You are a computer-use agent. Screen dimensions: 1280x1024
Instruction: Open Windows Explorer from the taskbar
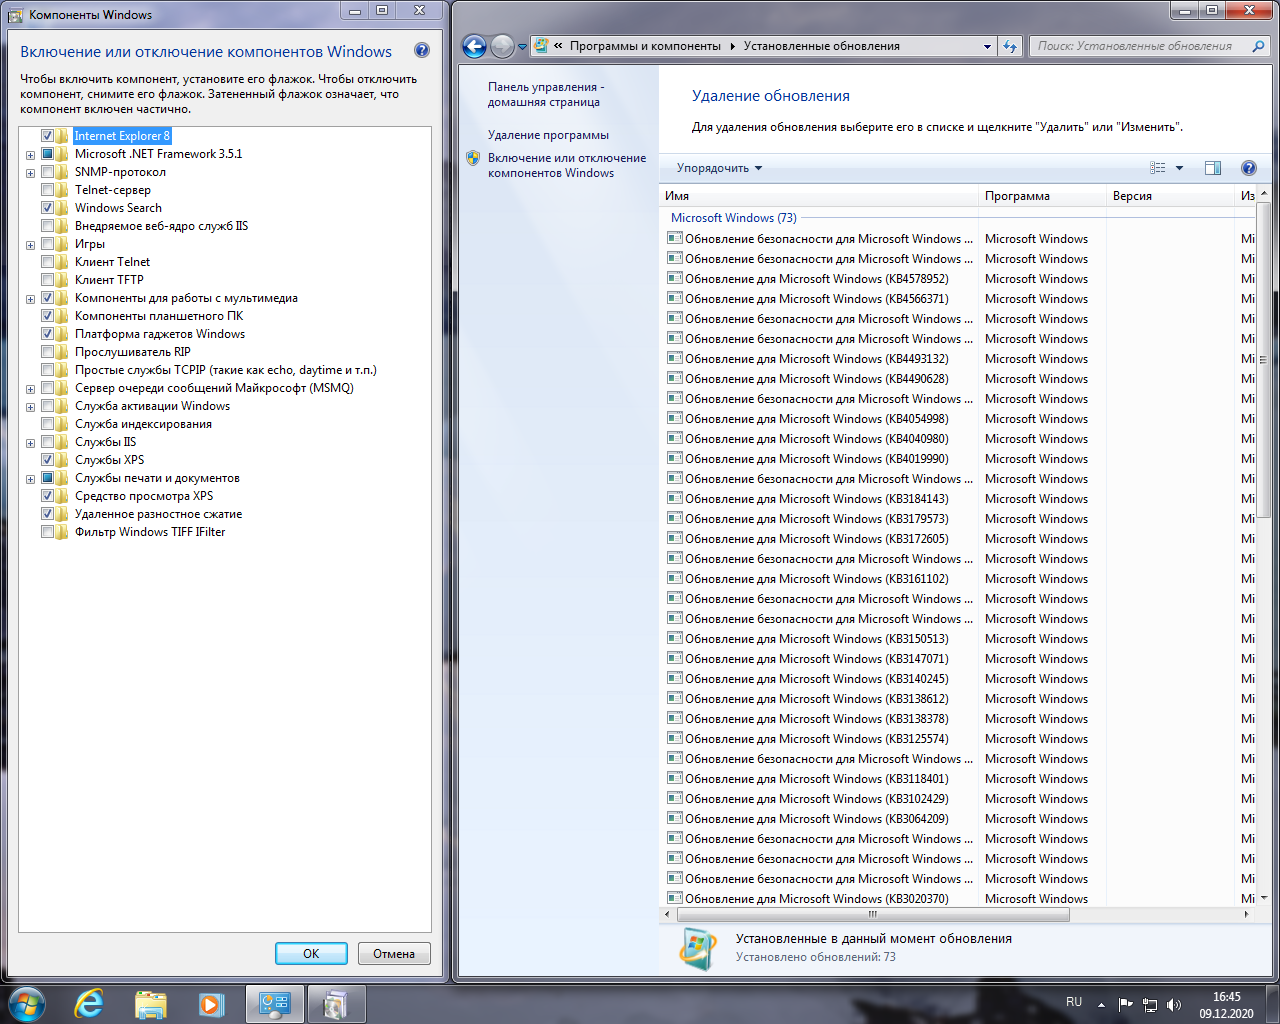pyautogui.click(x=150, y=1004)
